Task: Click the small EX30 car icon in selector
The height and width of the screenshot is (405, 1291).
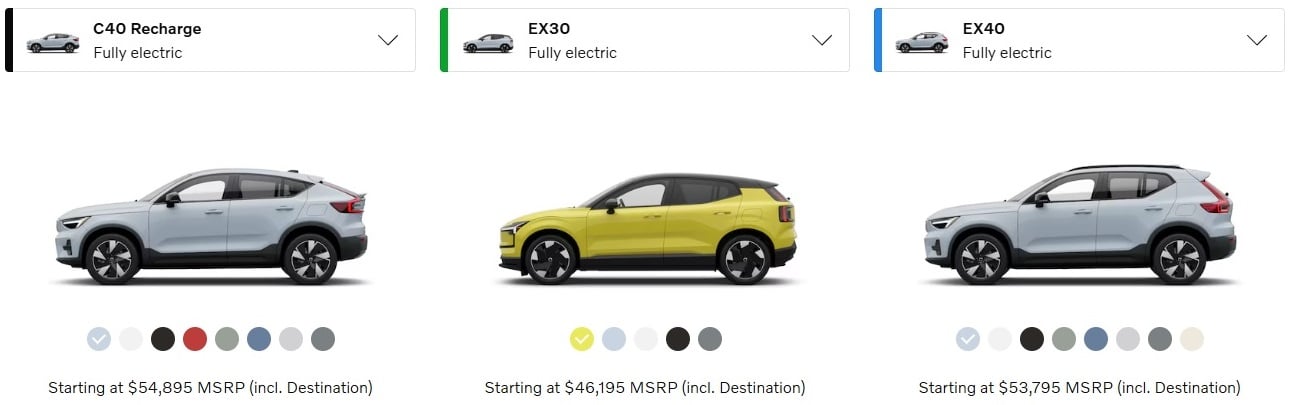Action: (x=488, y=42)
